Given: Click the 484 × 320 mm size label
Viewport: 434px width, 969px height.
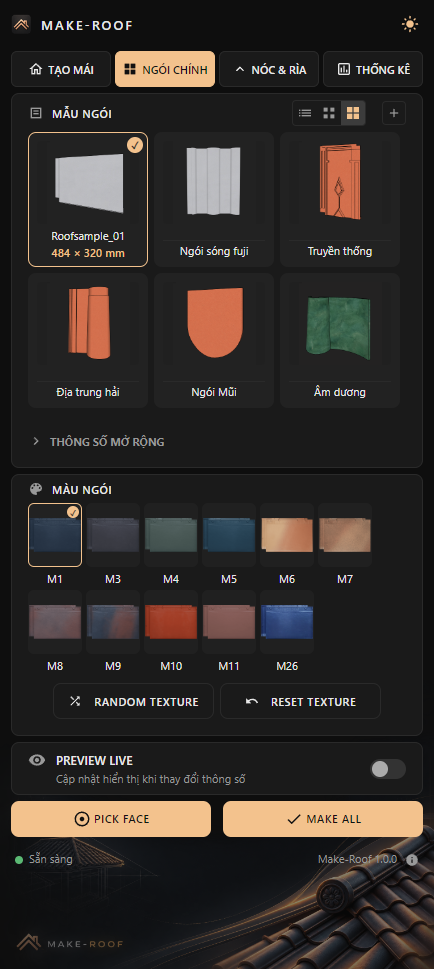Looking at the screenshot, I should [88, 253].
